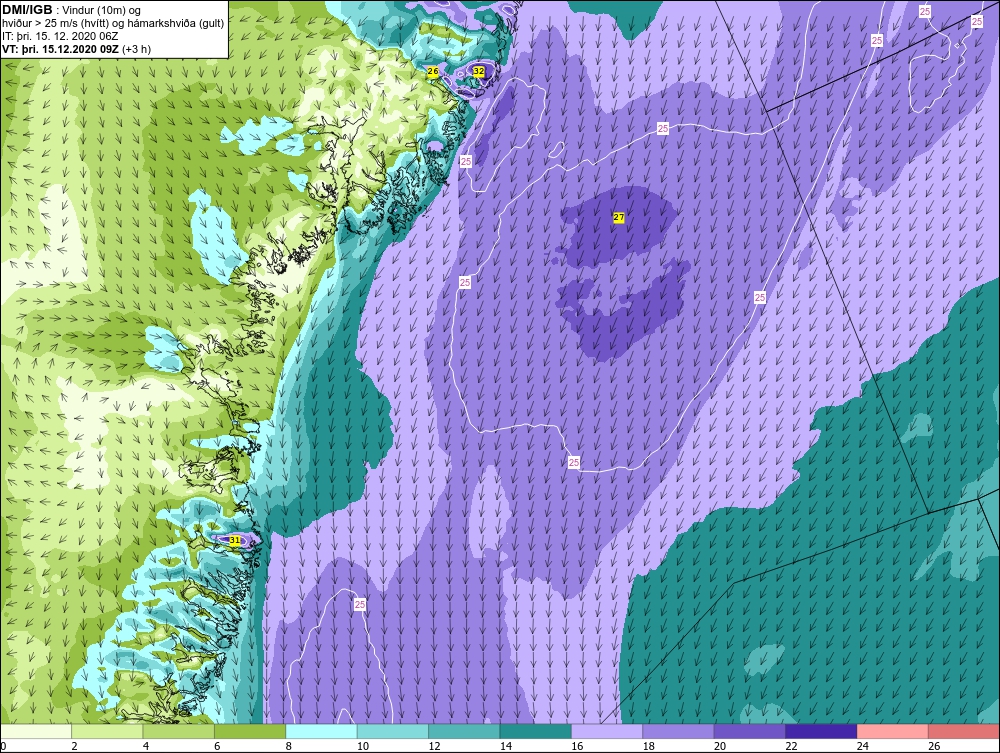This screenshot has width=1000, height=753.
Task: Click the legend tick label 2
Action: [75, 746]
